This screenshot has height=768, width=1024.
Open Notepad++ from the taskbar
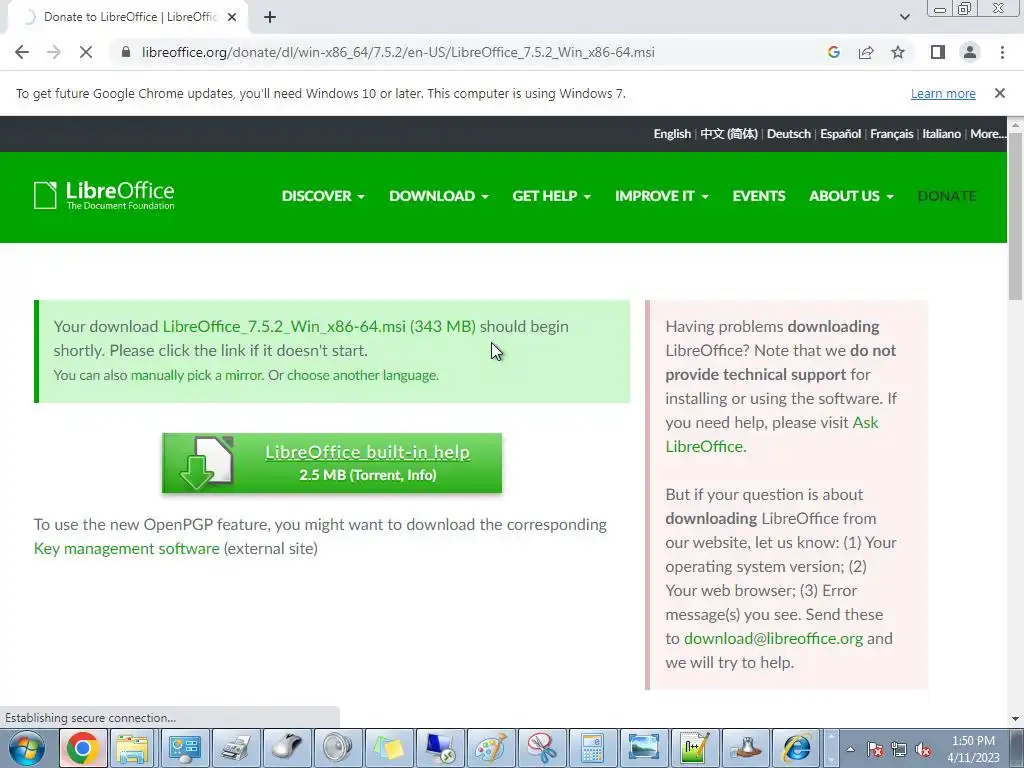point(694,748)
